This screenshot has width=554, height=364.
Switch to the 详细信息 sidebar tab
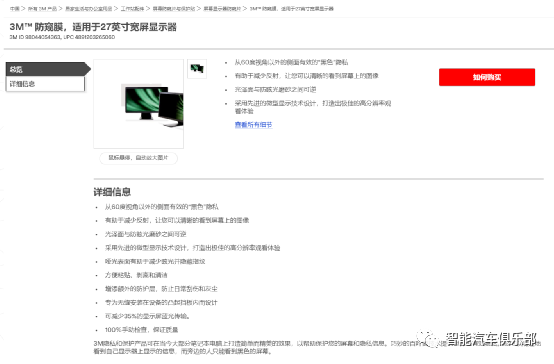click(x=45, y=84)
